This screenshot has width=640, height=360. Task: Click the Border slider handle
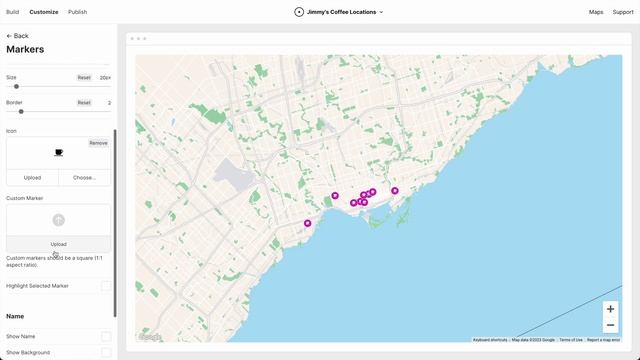pos(21,111)
